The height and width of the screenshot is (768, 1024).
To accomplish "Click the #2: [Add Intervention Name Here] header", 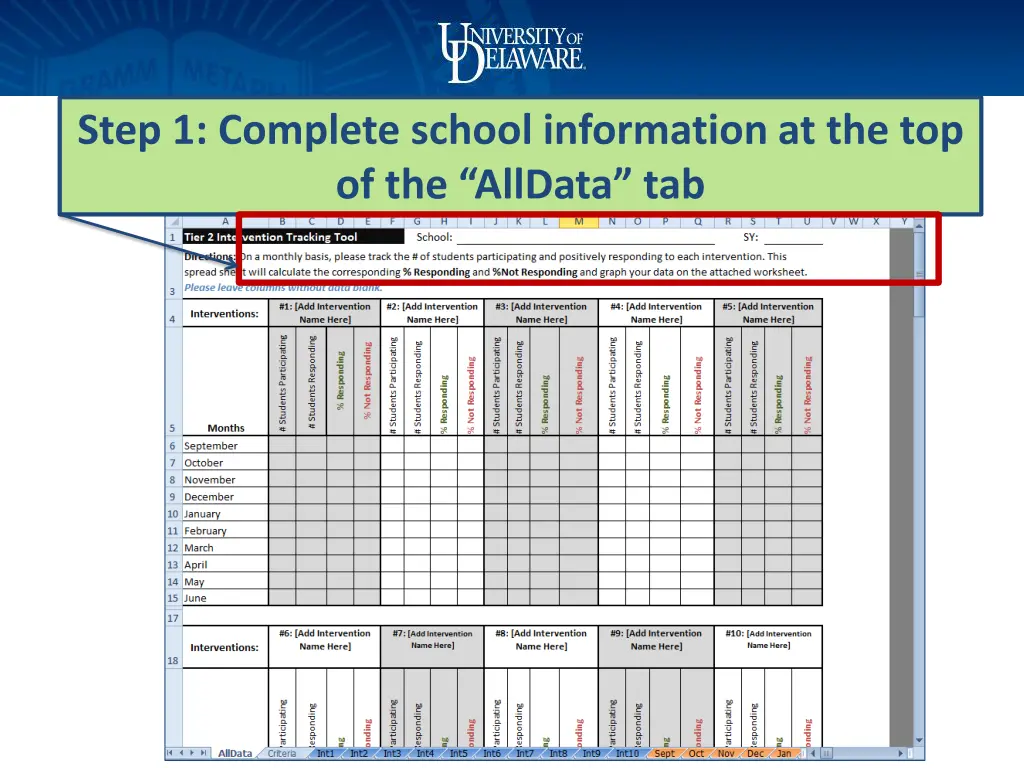I will pos(432,313).
